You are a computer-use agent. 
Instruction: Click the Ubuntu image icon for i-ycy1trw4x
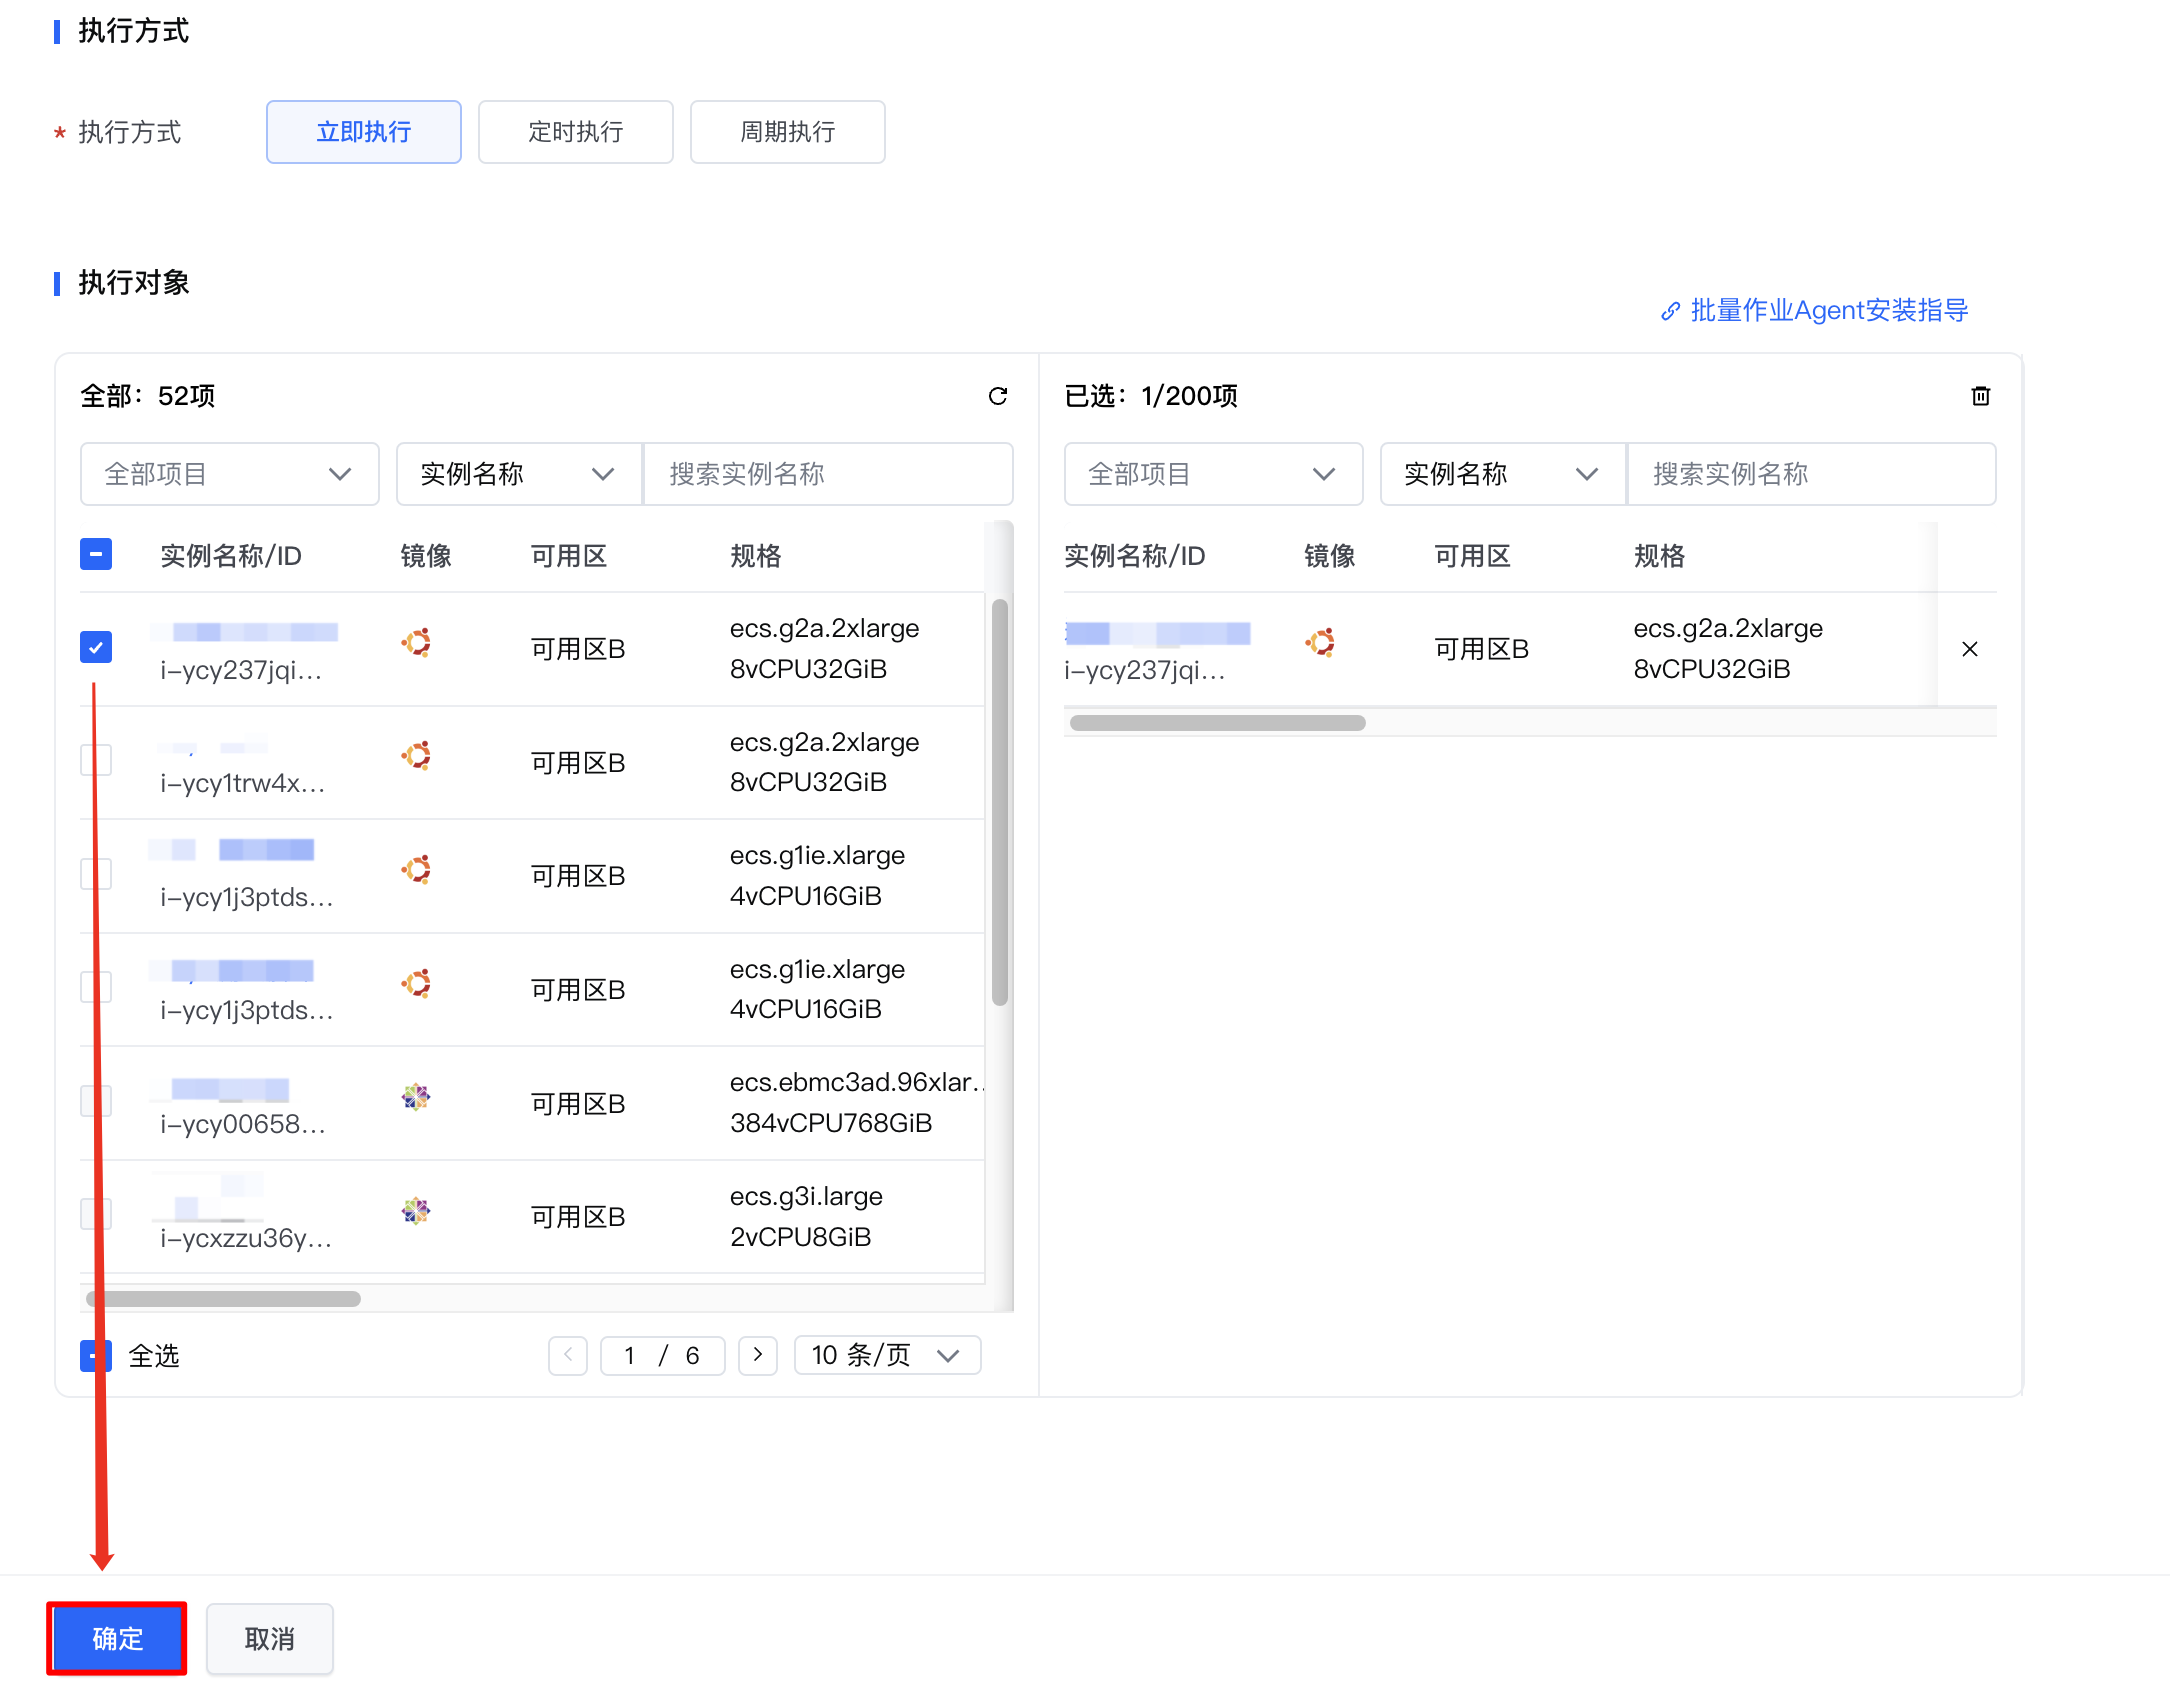416,756
